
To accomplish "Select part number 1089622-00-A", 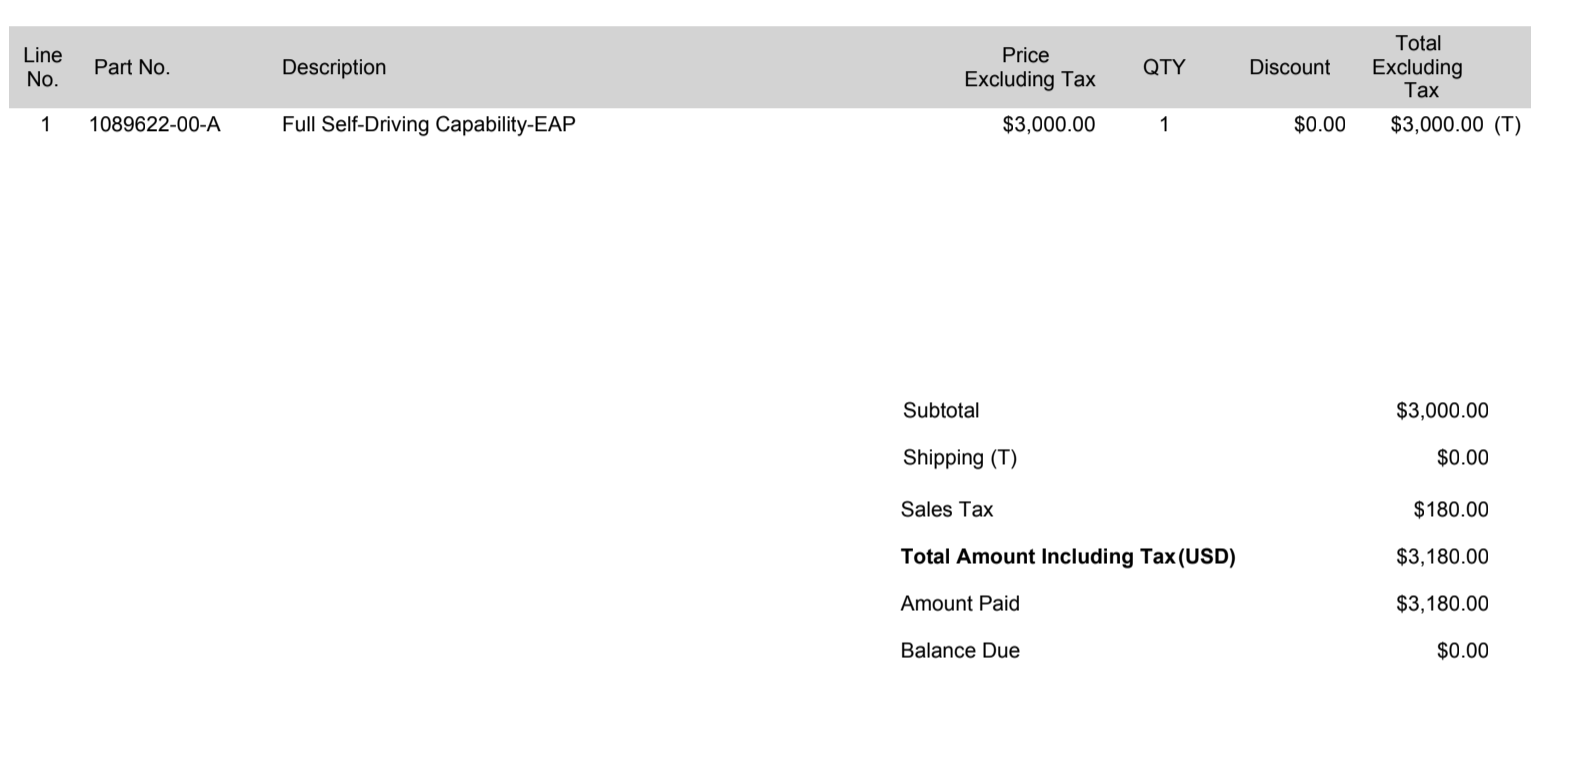I will [155, 125].
